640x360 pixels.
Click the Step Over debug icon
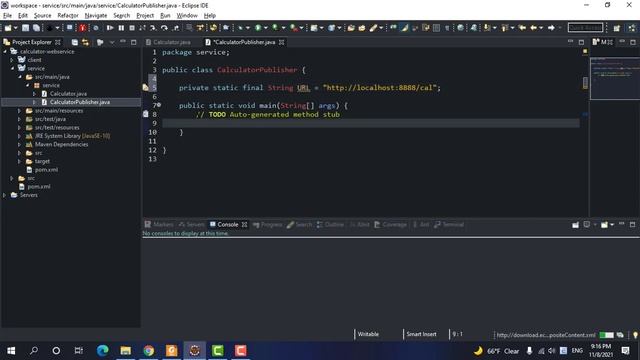pyautogui.click(x=164, y=28)
